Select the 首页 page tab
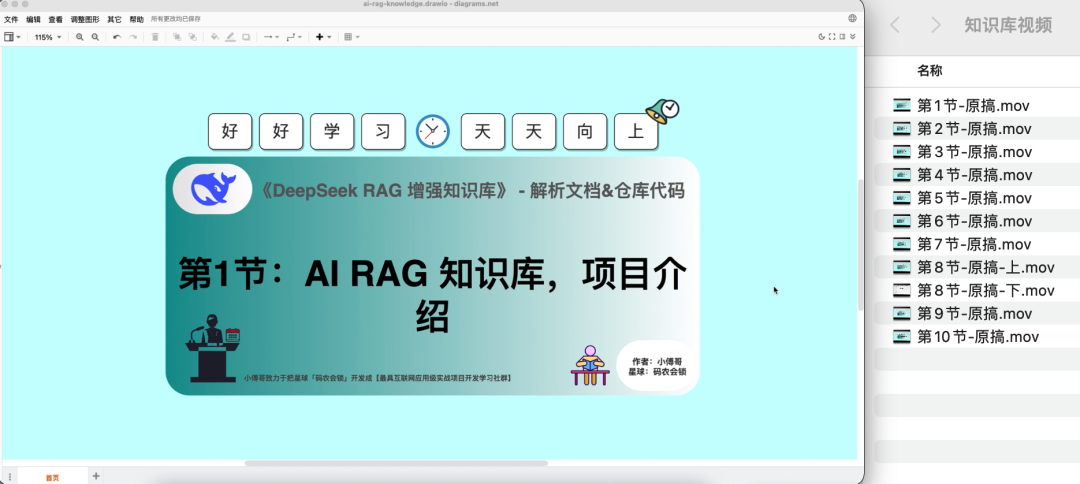This screenshot has width=1080, height=484. 52,476
